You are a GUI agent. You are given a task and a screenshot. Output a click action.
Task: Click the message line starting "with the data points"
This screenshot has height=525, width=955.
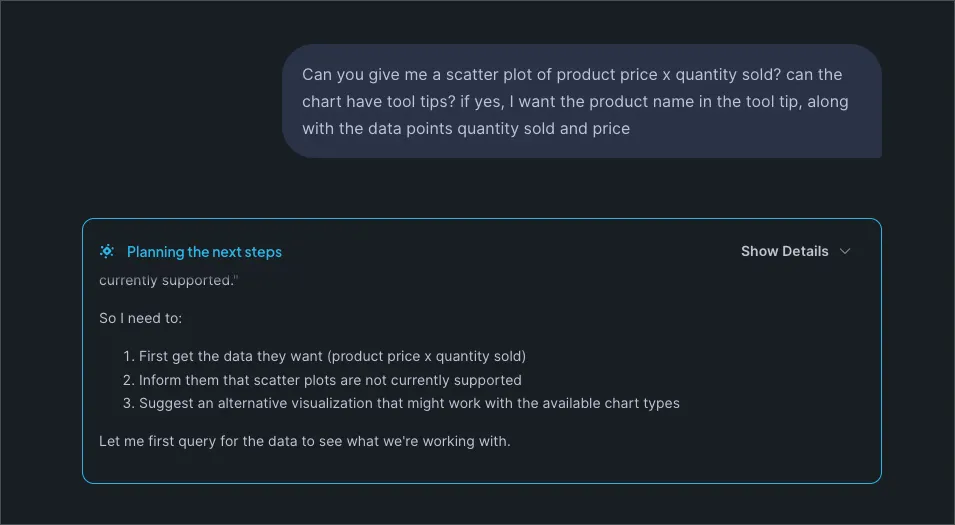(466, 128)
